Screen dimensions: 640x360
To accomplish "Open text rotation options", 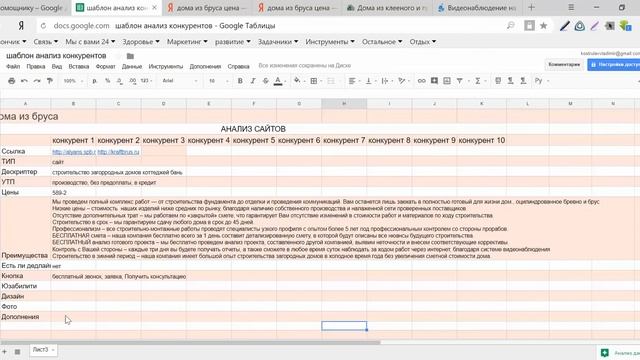I will pos(402,81).
